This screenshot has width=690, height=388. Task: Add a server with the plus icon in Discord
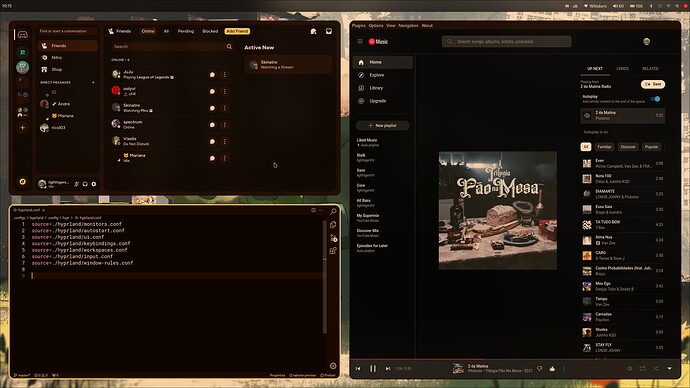[x=22, y=128]
